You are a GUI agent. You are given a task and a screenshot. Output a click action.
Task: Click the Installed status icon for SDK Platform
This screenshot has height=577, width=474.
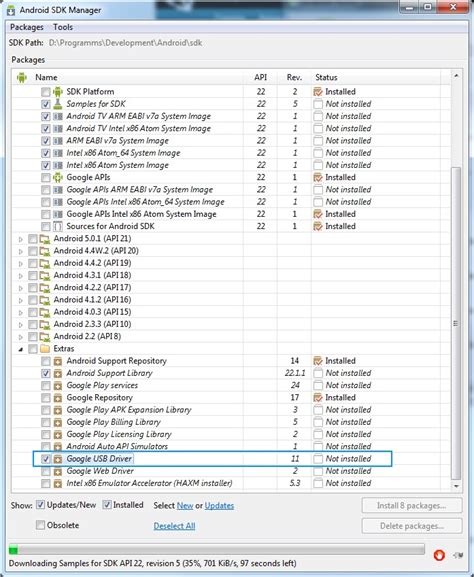click(x=318, y=92)
